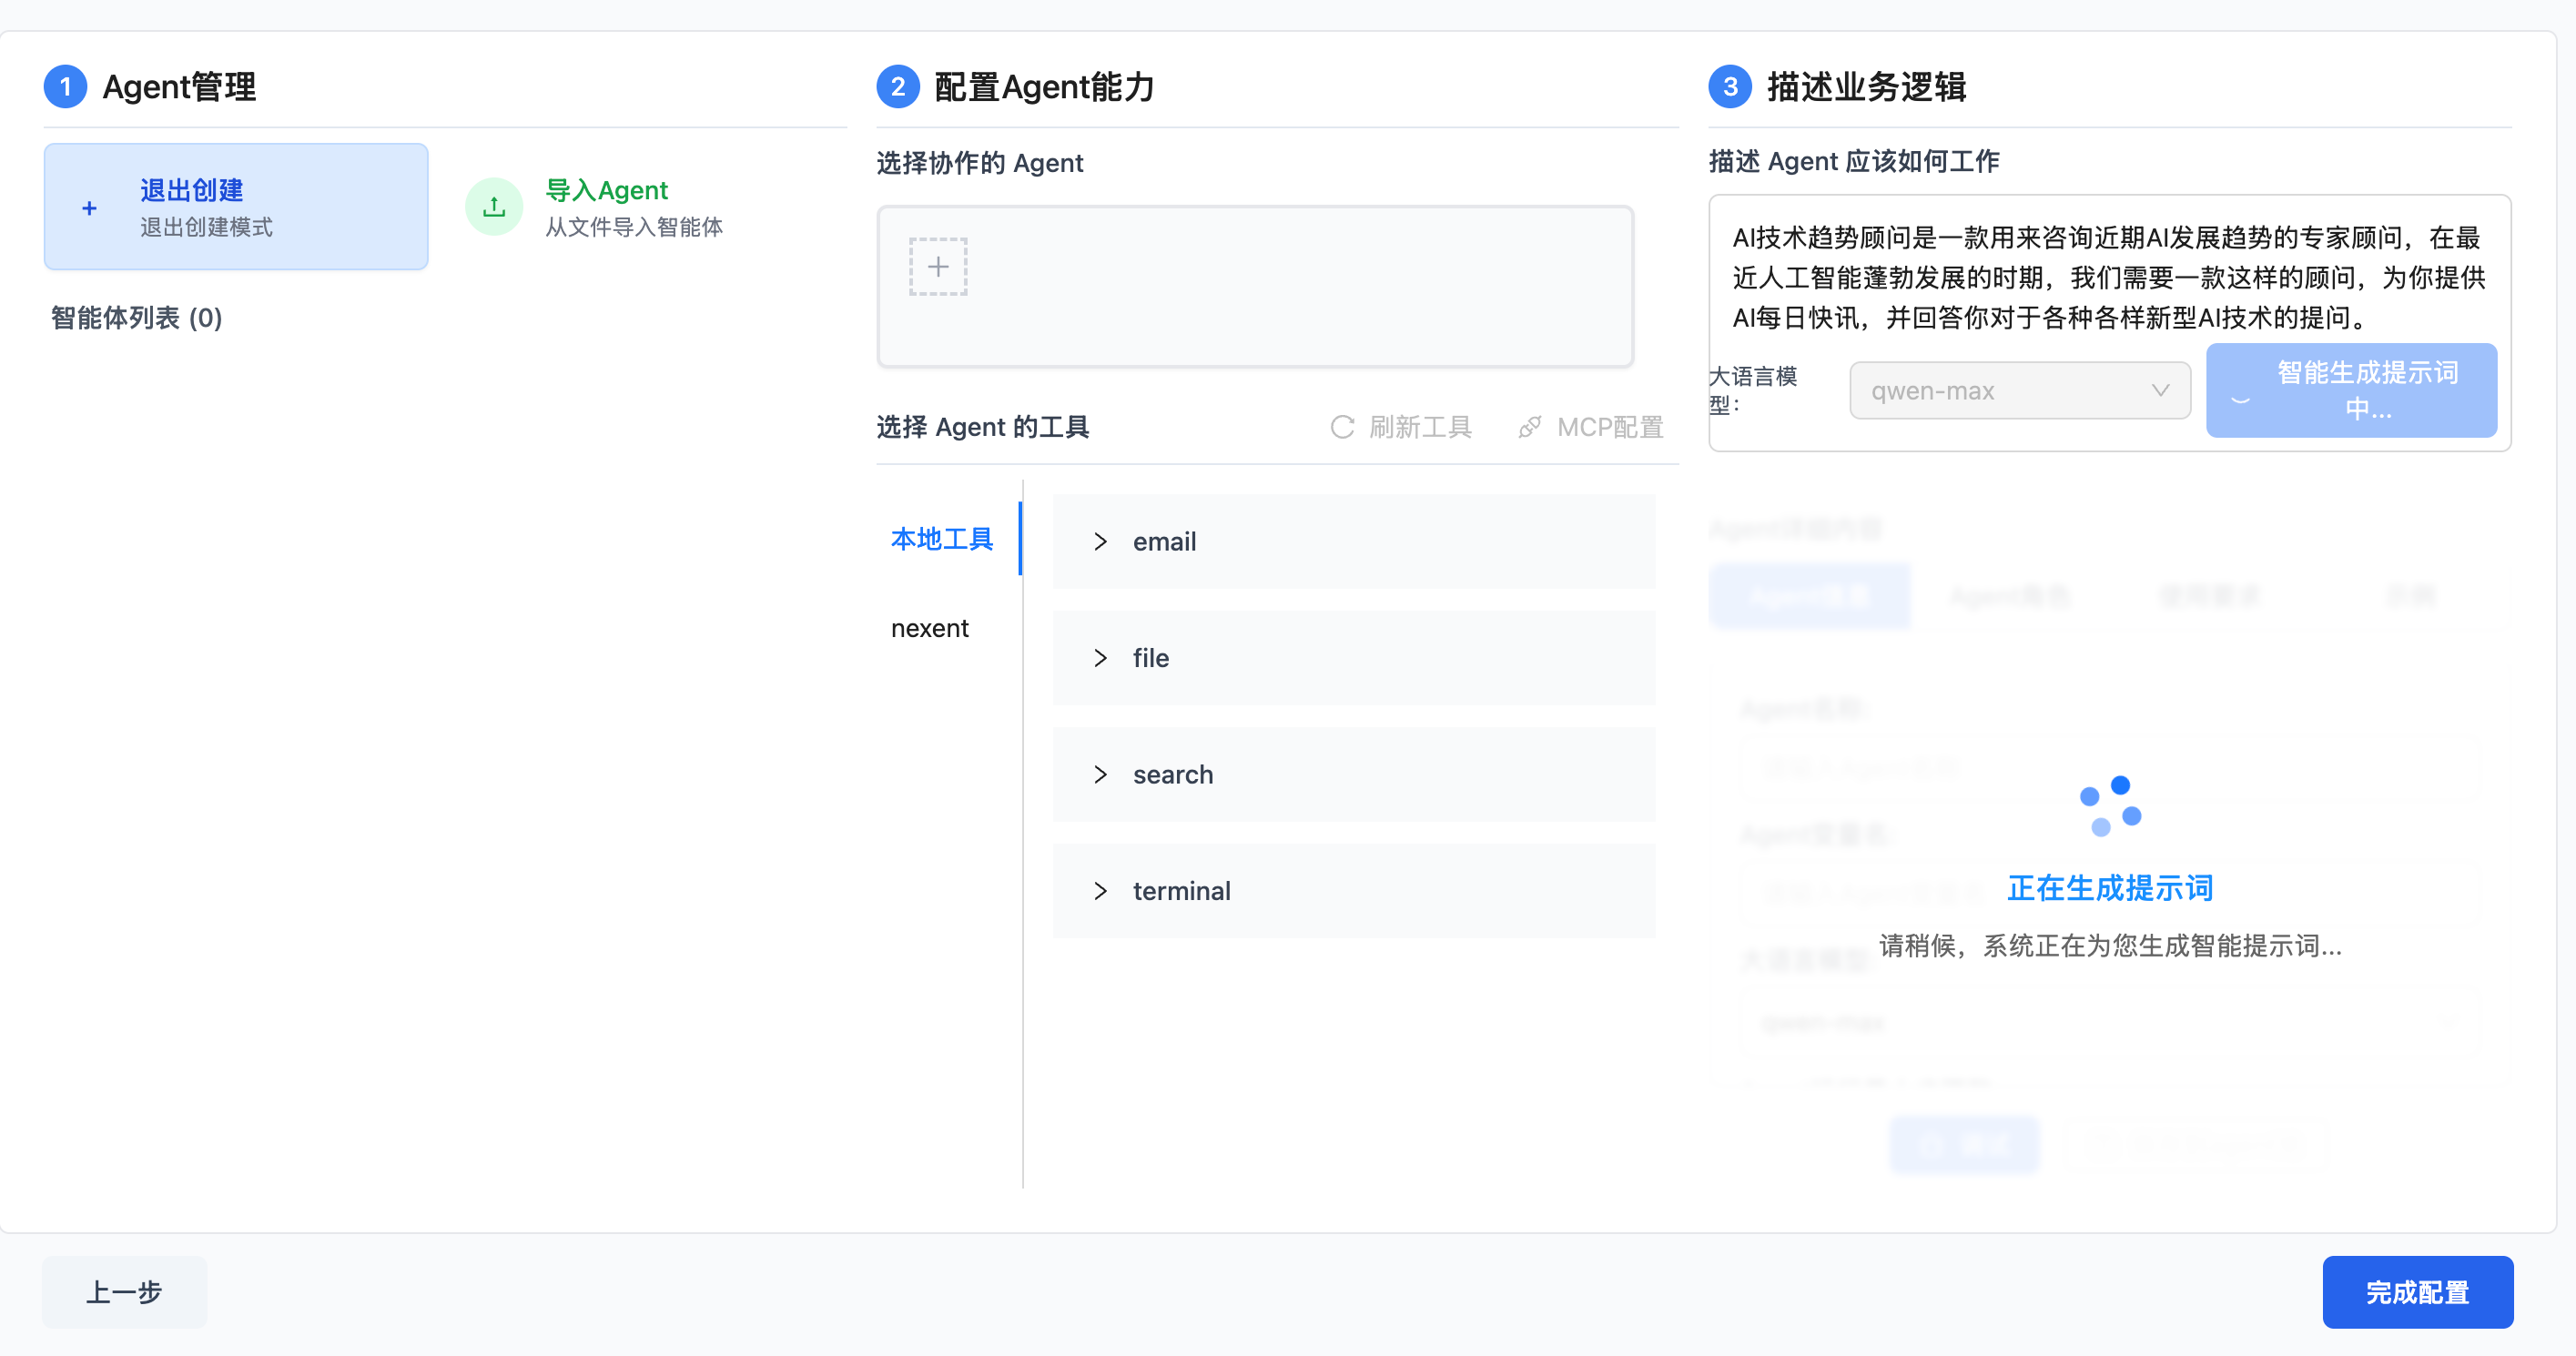Screen dimensions: 2576x1356
Task: Expand the file tool group
Action: tap(1100, 658)
